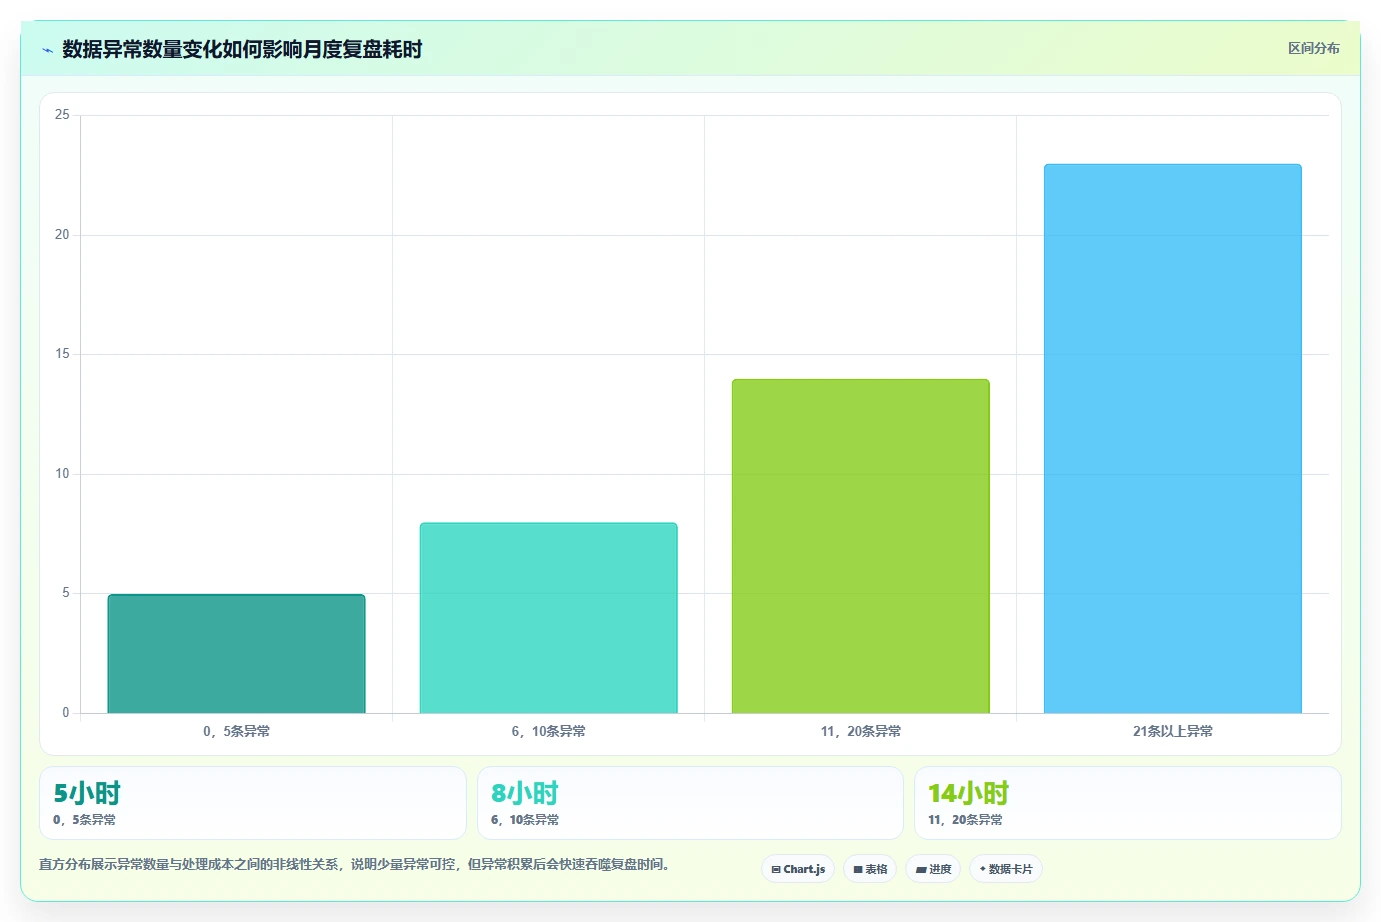Click the x-axis label 6，10条异常

[x=548, y=731]
